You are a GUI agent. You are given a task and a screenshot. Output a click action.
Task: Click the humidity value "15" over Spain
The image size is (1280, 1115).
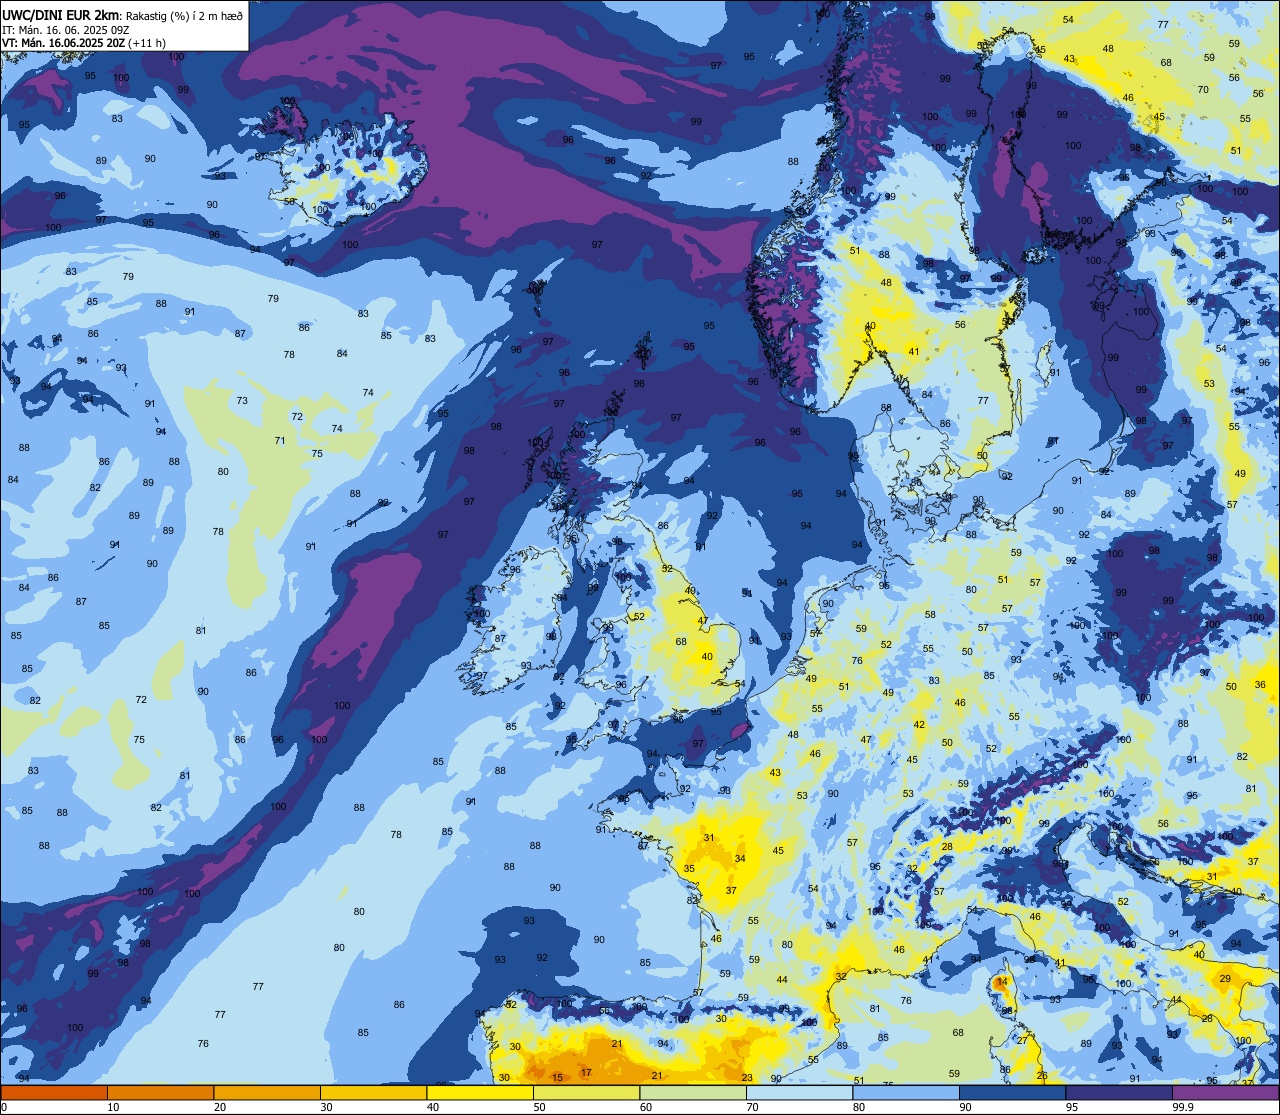[558, 1077]
